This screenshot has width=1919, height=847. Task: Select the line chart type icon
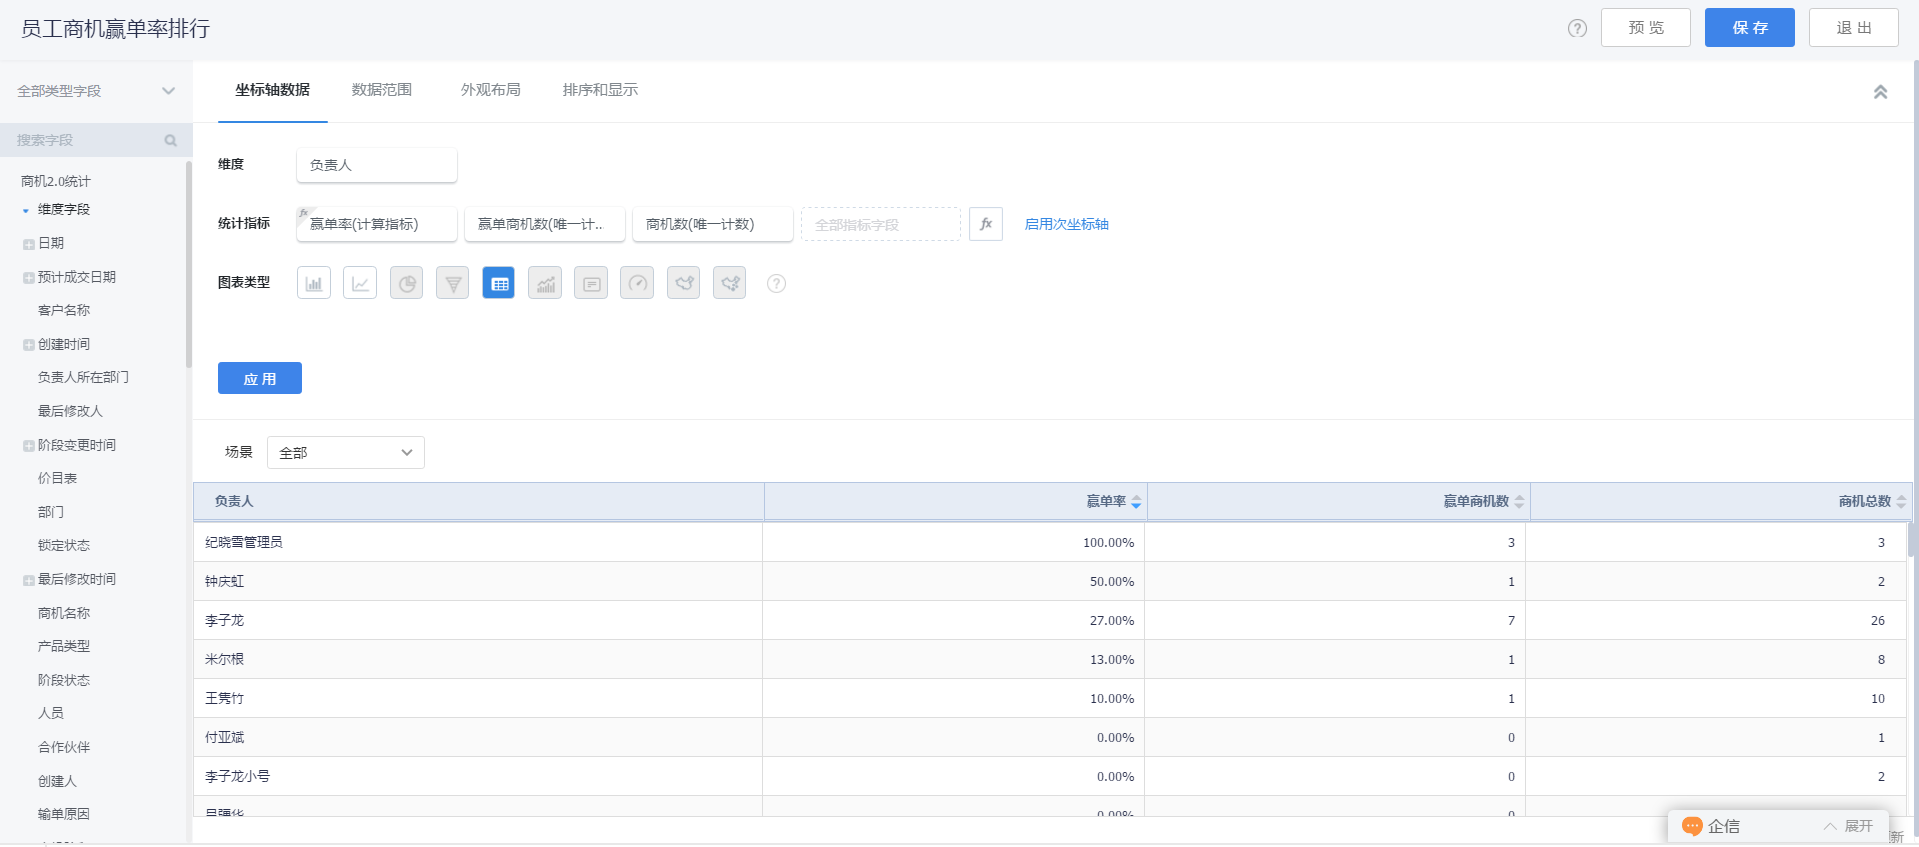pyautogui.click(x=360, y=283)
